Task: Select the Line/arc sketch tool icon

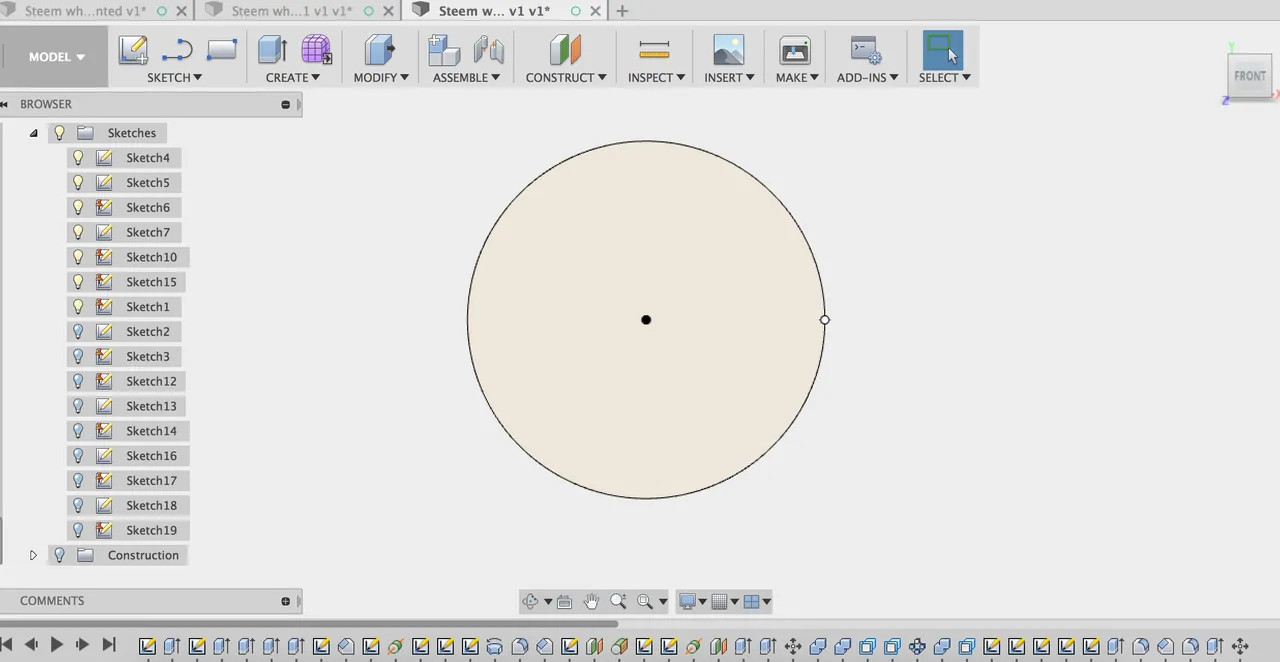Action: coord(177,50)
